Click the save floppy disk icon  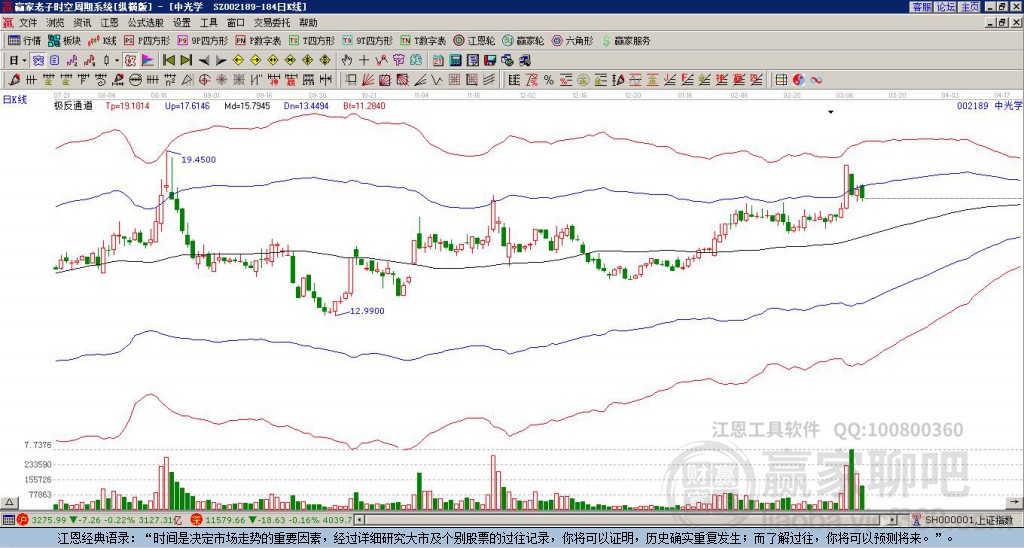pos(490,61)
